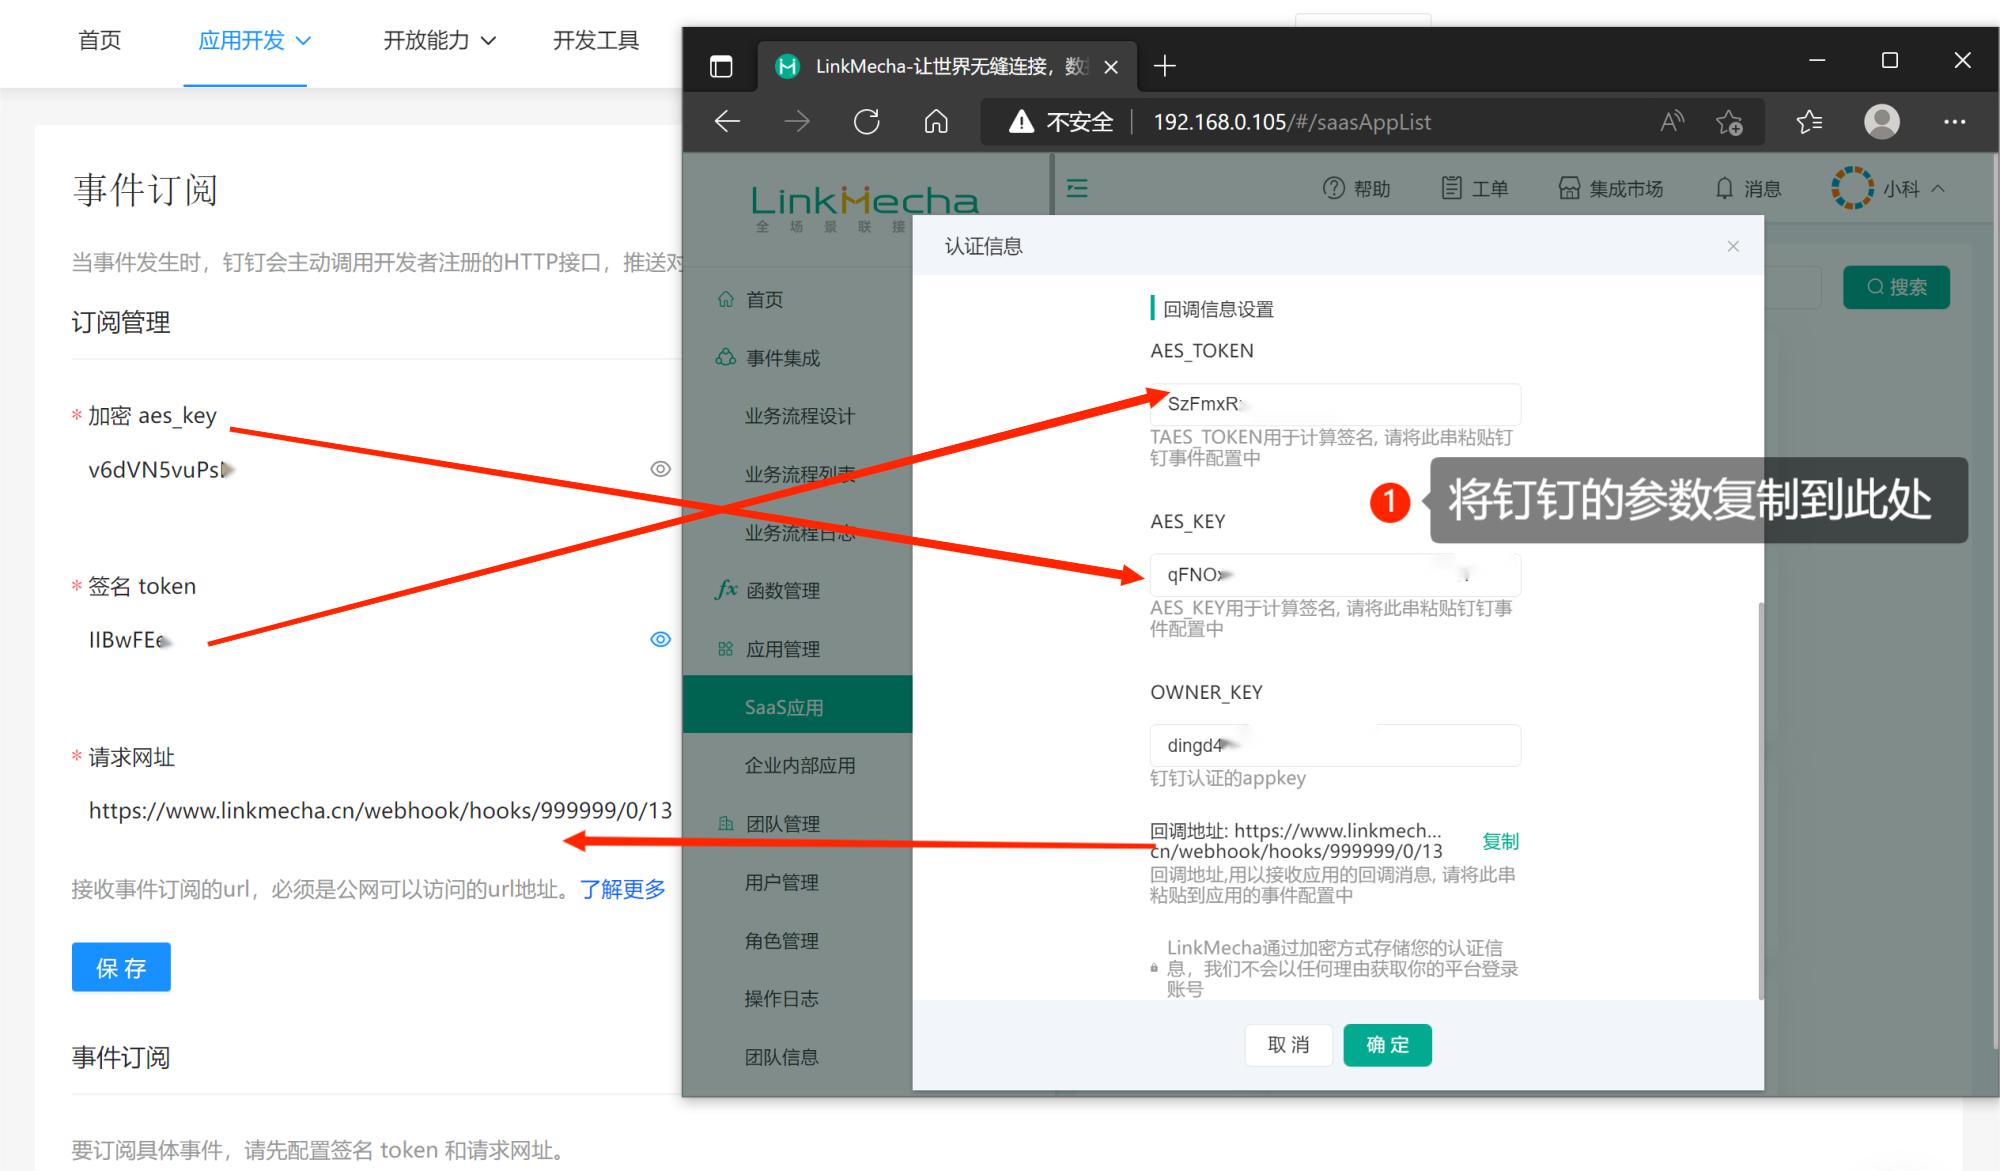
Task: Go back in the browser
Action: 727,122
